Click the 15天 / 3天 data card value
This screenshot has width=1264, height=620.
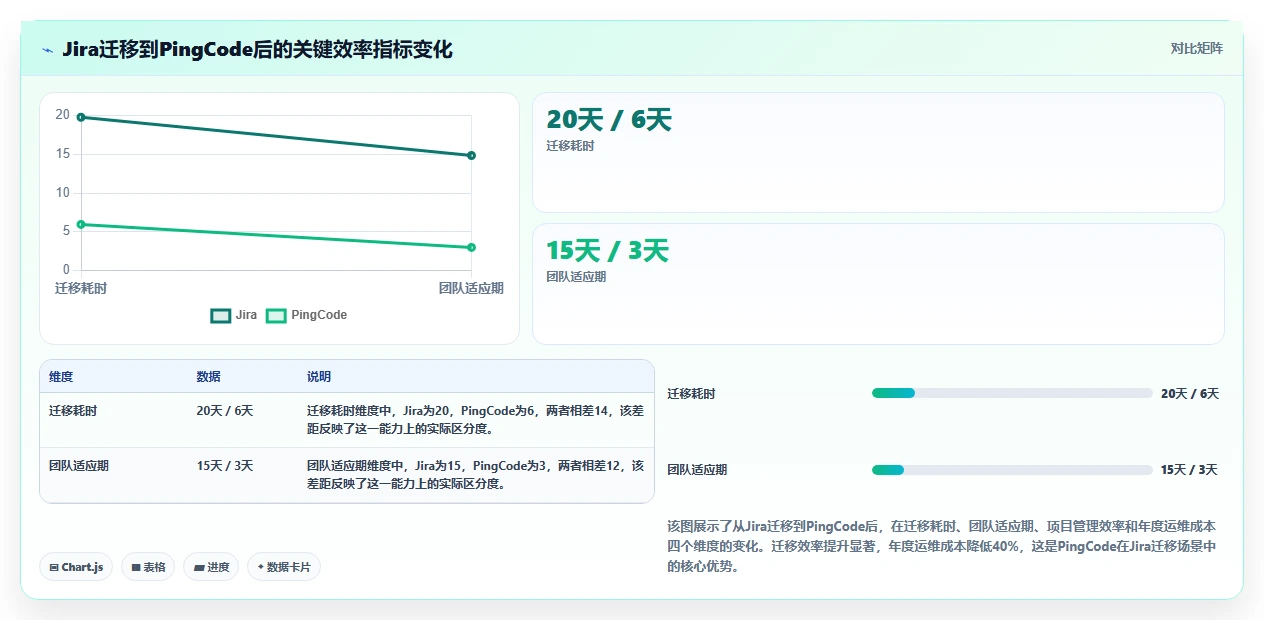pyautogui.click(x=607, y=251)
